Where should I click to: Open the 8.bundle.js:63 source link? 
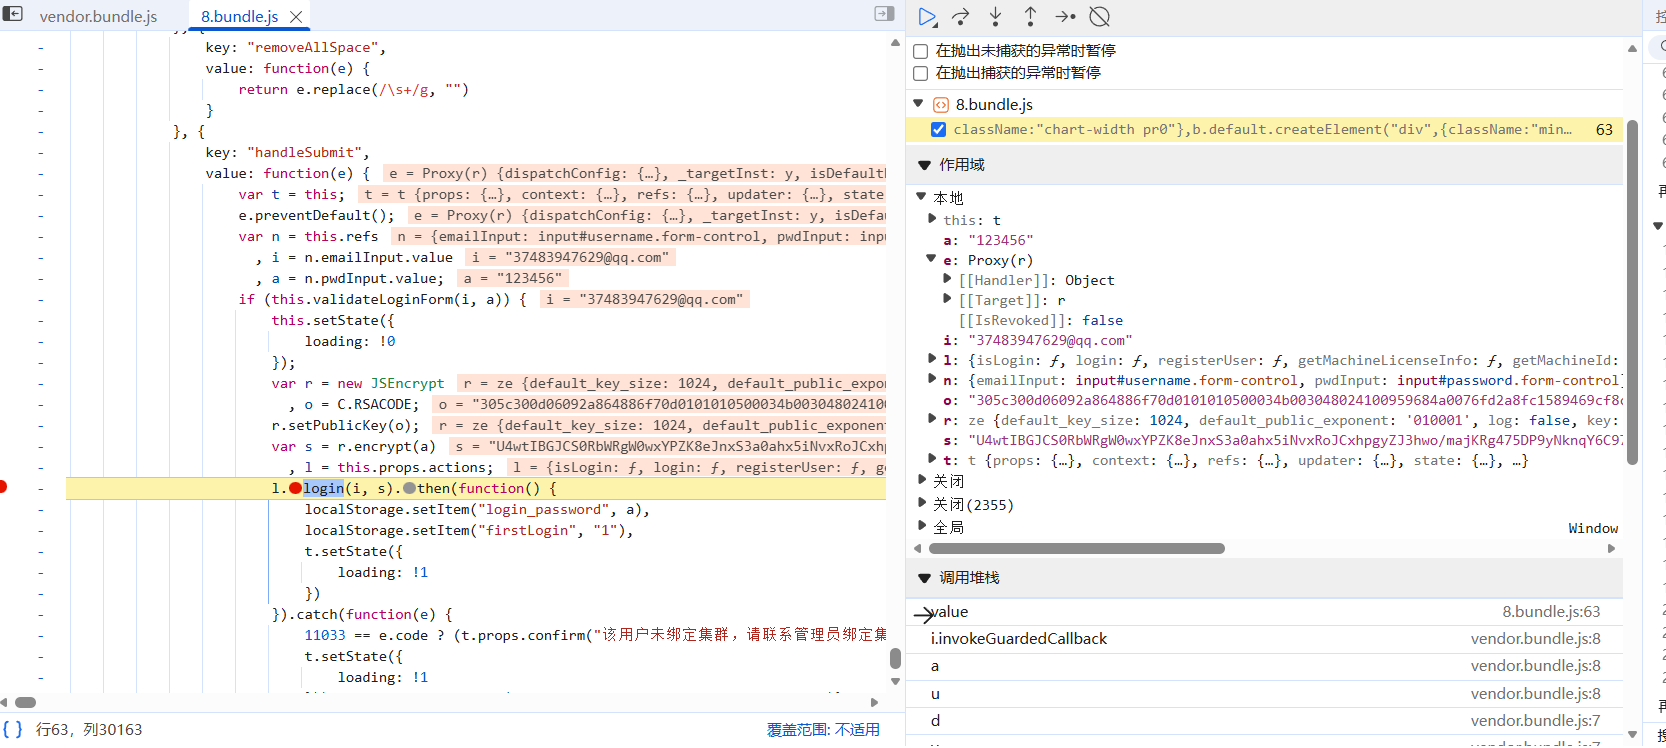tap(1551, 612)
